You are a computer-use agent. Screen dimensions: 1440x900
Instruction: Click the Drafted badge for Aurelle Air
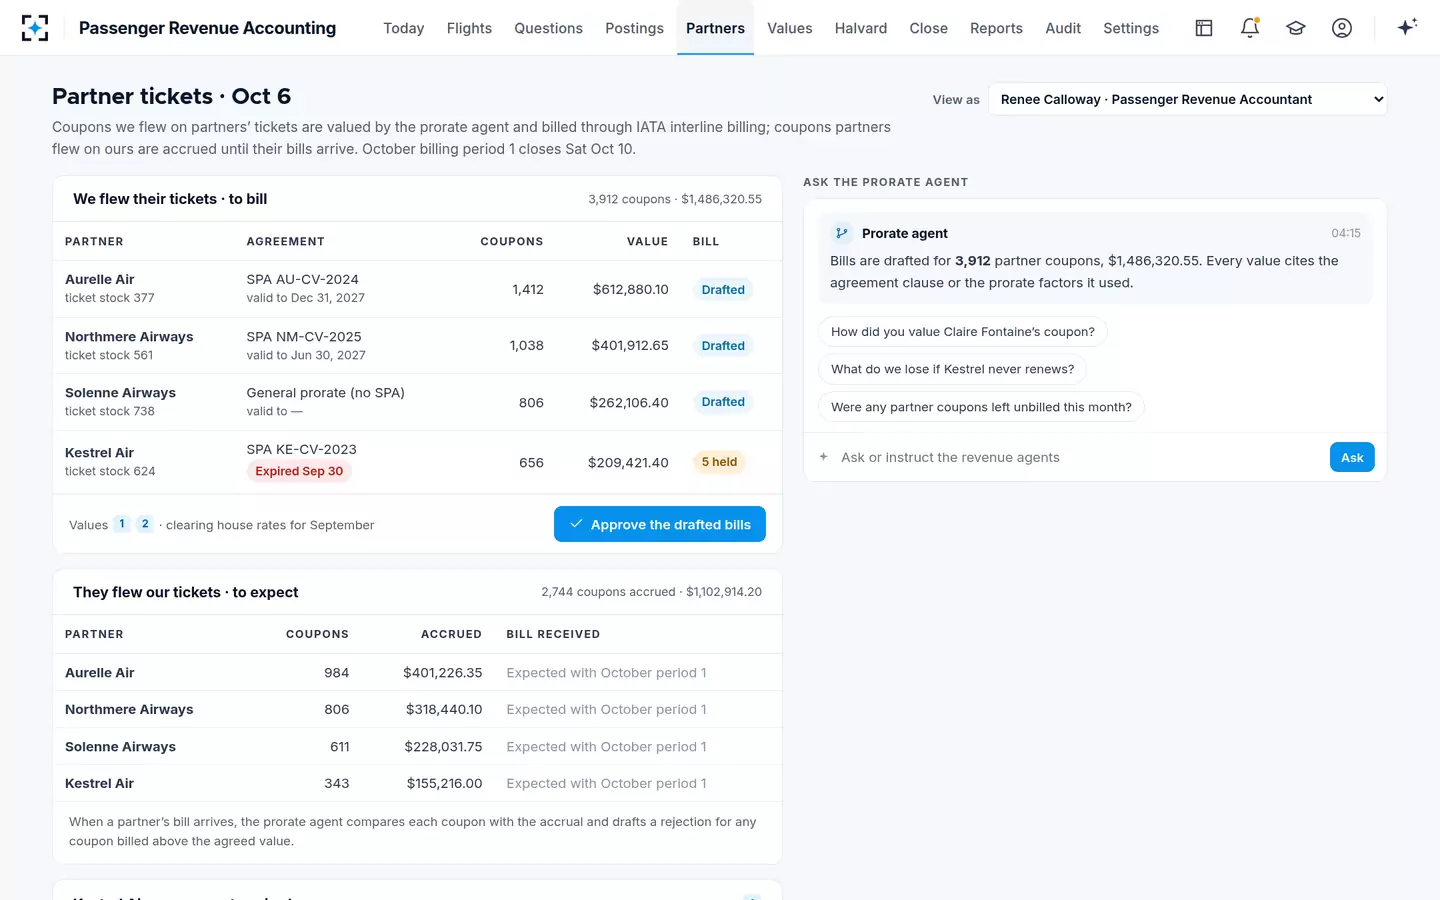[723, 290]
